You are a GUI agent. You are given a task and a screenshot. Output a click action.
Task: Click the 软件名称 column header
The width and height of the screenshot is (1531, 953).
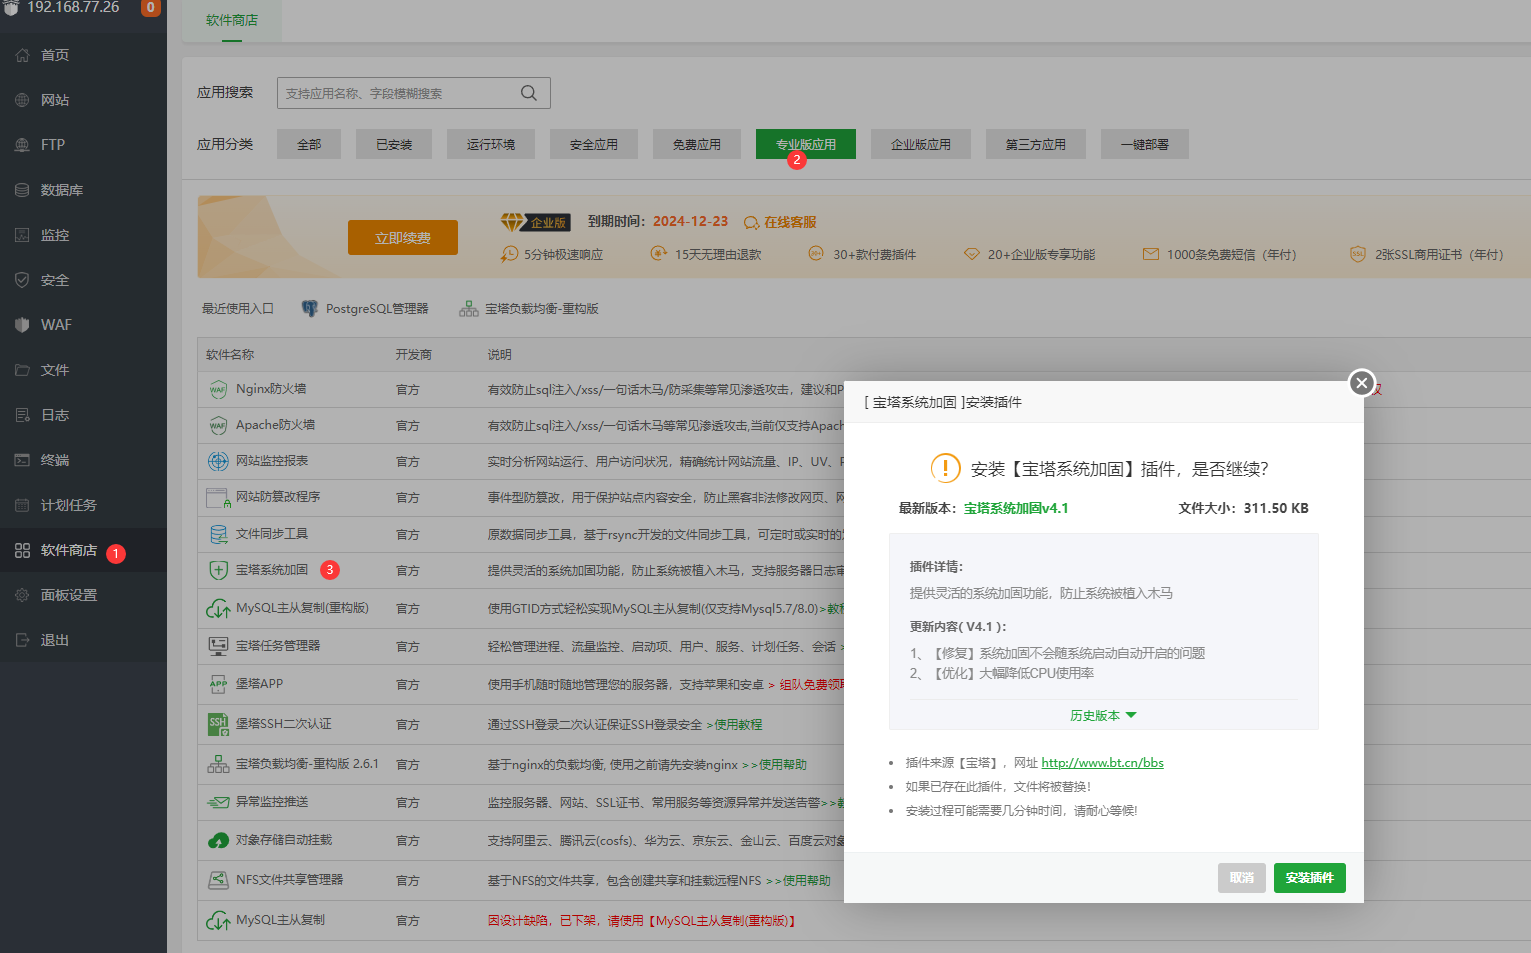(230, 355)
